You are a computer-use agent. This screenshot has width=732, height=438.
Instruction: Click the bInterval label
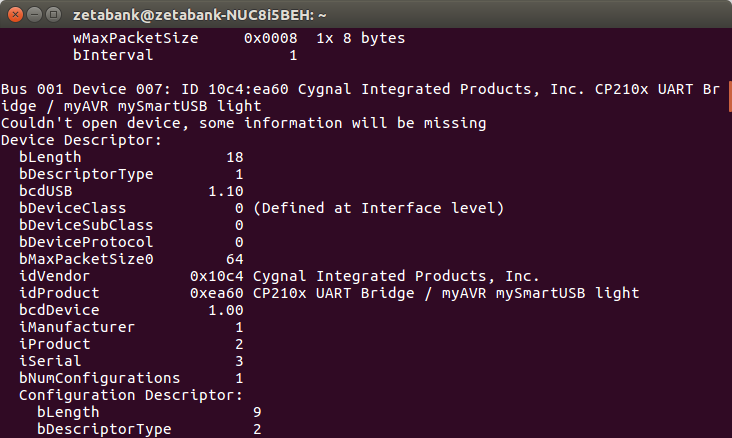(x=113, y=55)
